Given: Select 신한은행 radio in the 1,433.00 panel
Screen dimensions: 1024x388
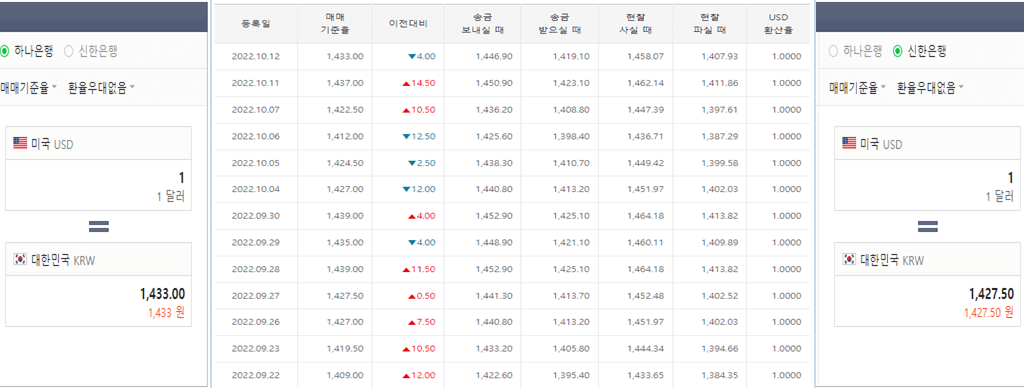Looking at the screenshot, I should point(69,51).
